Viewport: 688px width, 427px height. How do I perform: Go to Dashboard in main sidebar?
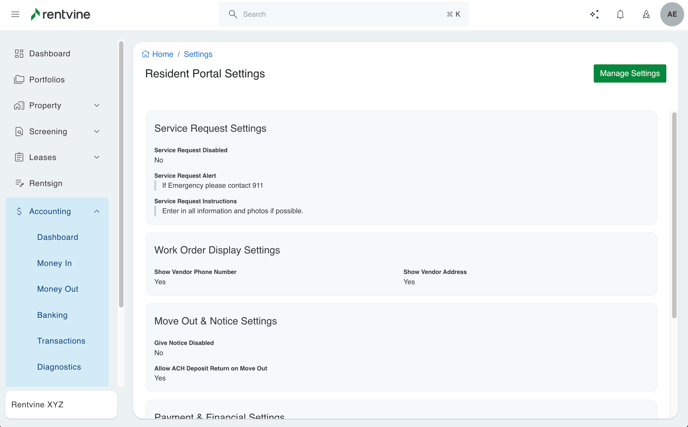[49, 53]
